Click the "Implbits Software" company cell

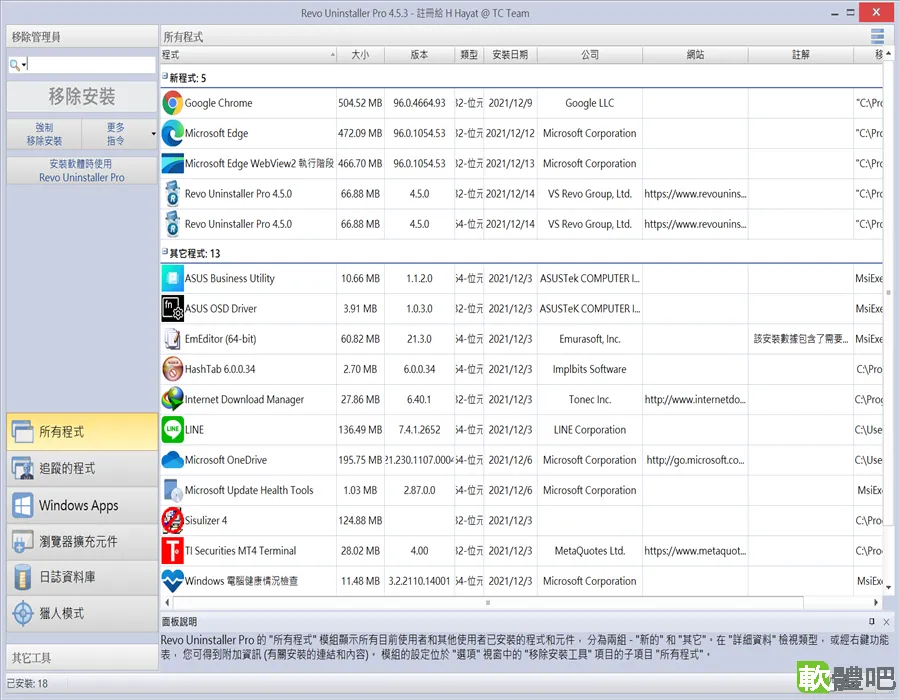589,370
